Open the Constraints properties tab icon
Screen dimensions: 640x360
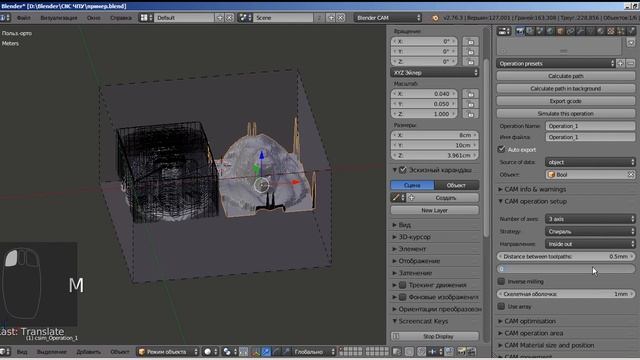[570, 31]
